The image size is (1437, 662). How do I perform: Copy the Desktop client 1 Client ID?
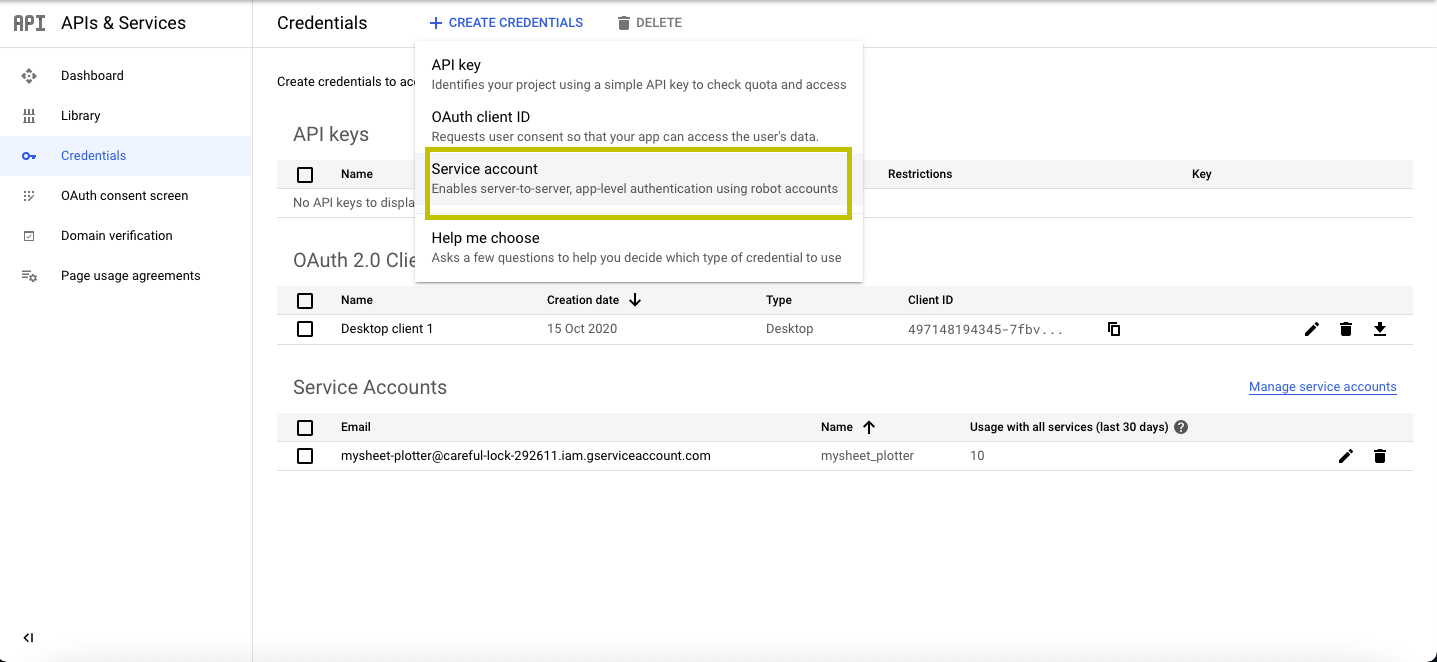click(1114, 329)
